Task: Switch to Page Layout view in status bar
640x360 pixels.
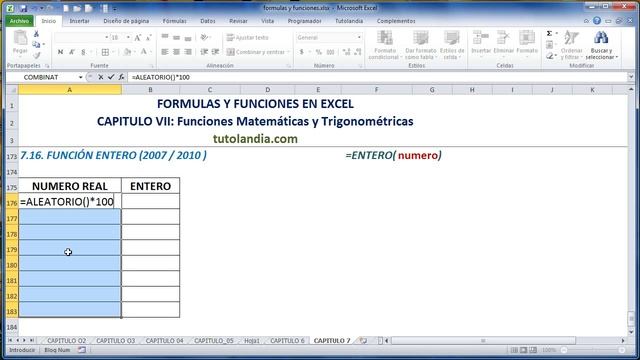Action: coord(524,350)
